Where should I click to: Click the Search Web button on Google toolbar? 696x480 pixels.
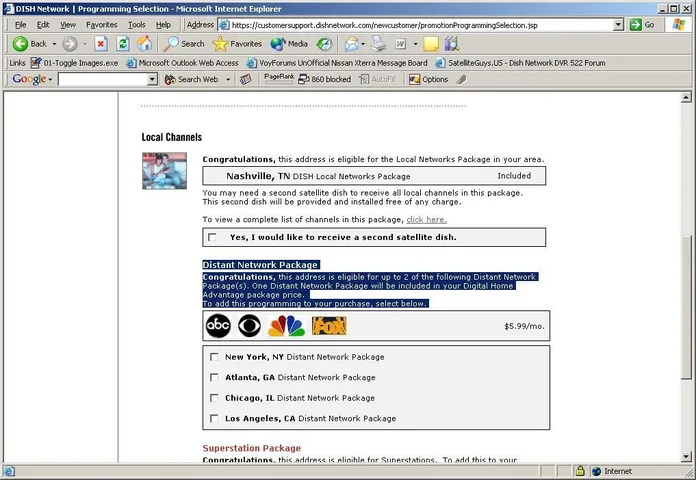(191, 79)
